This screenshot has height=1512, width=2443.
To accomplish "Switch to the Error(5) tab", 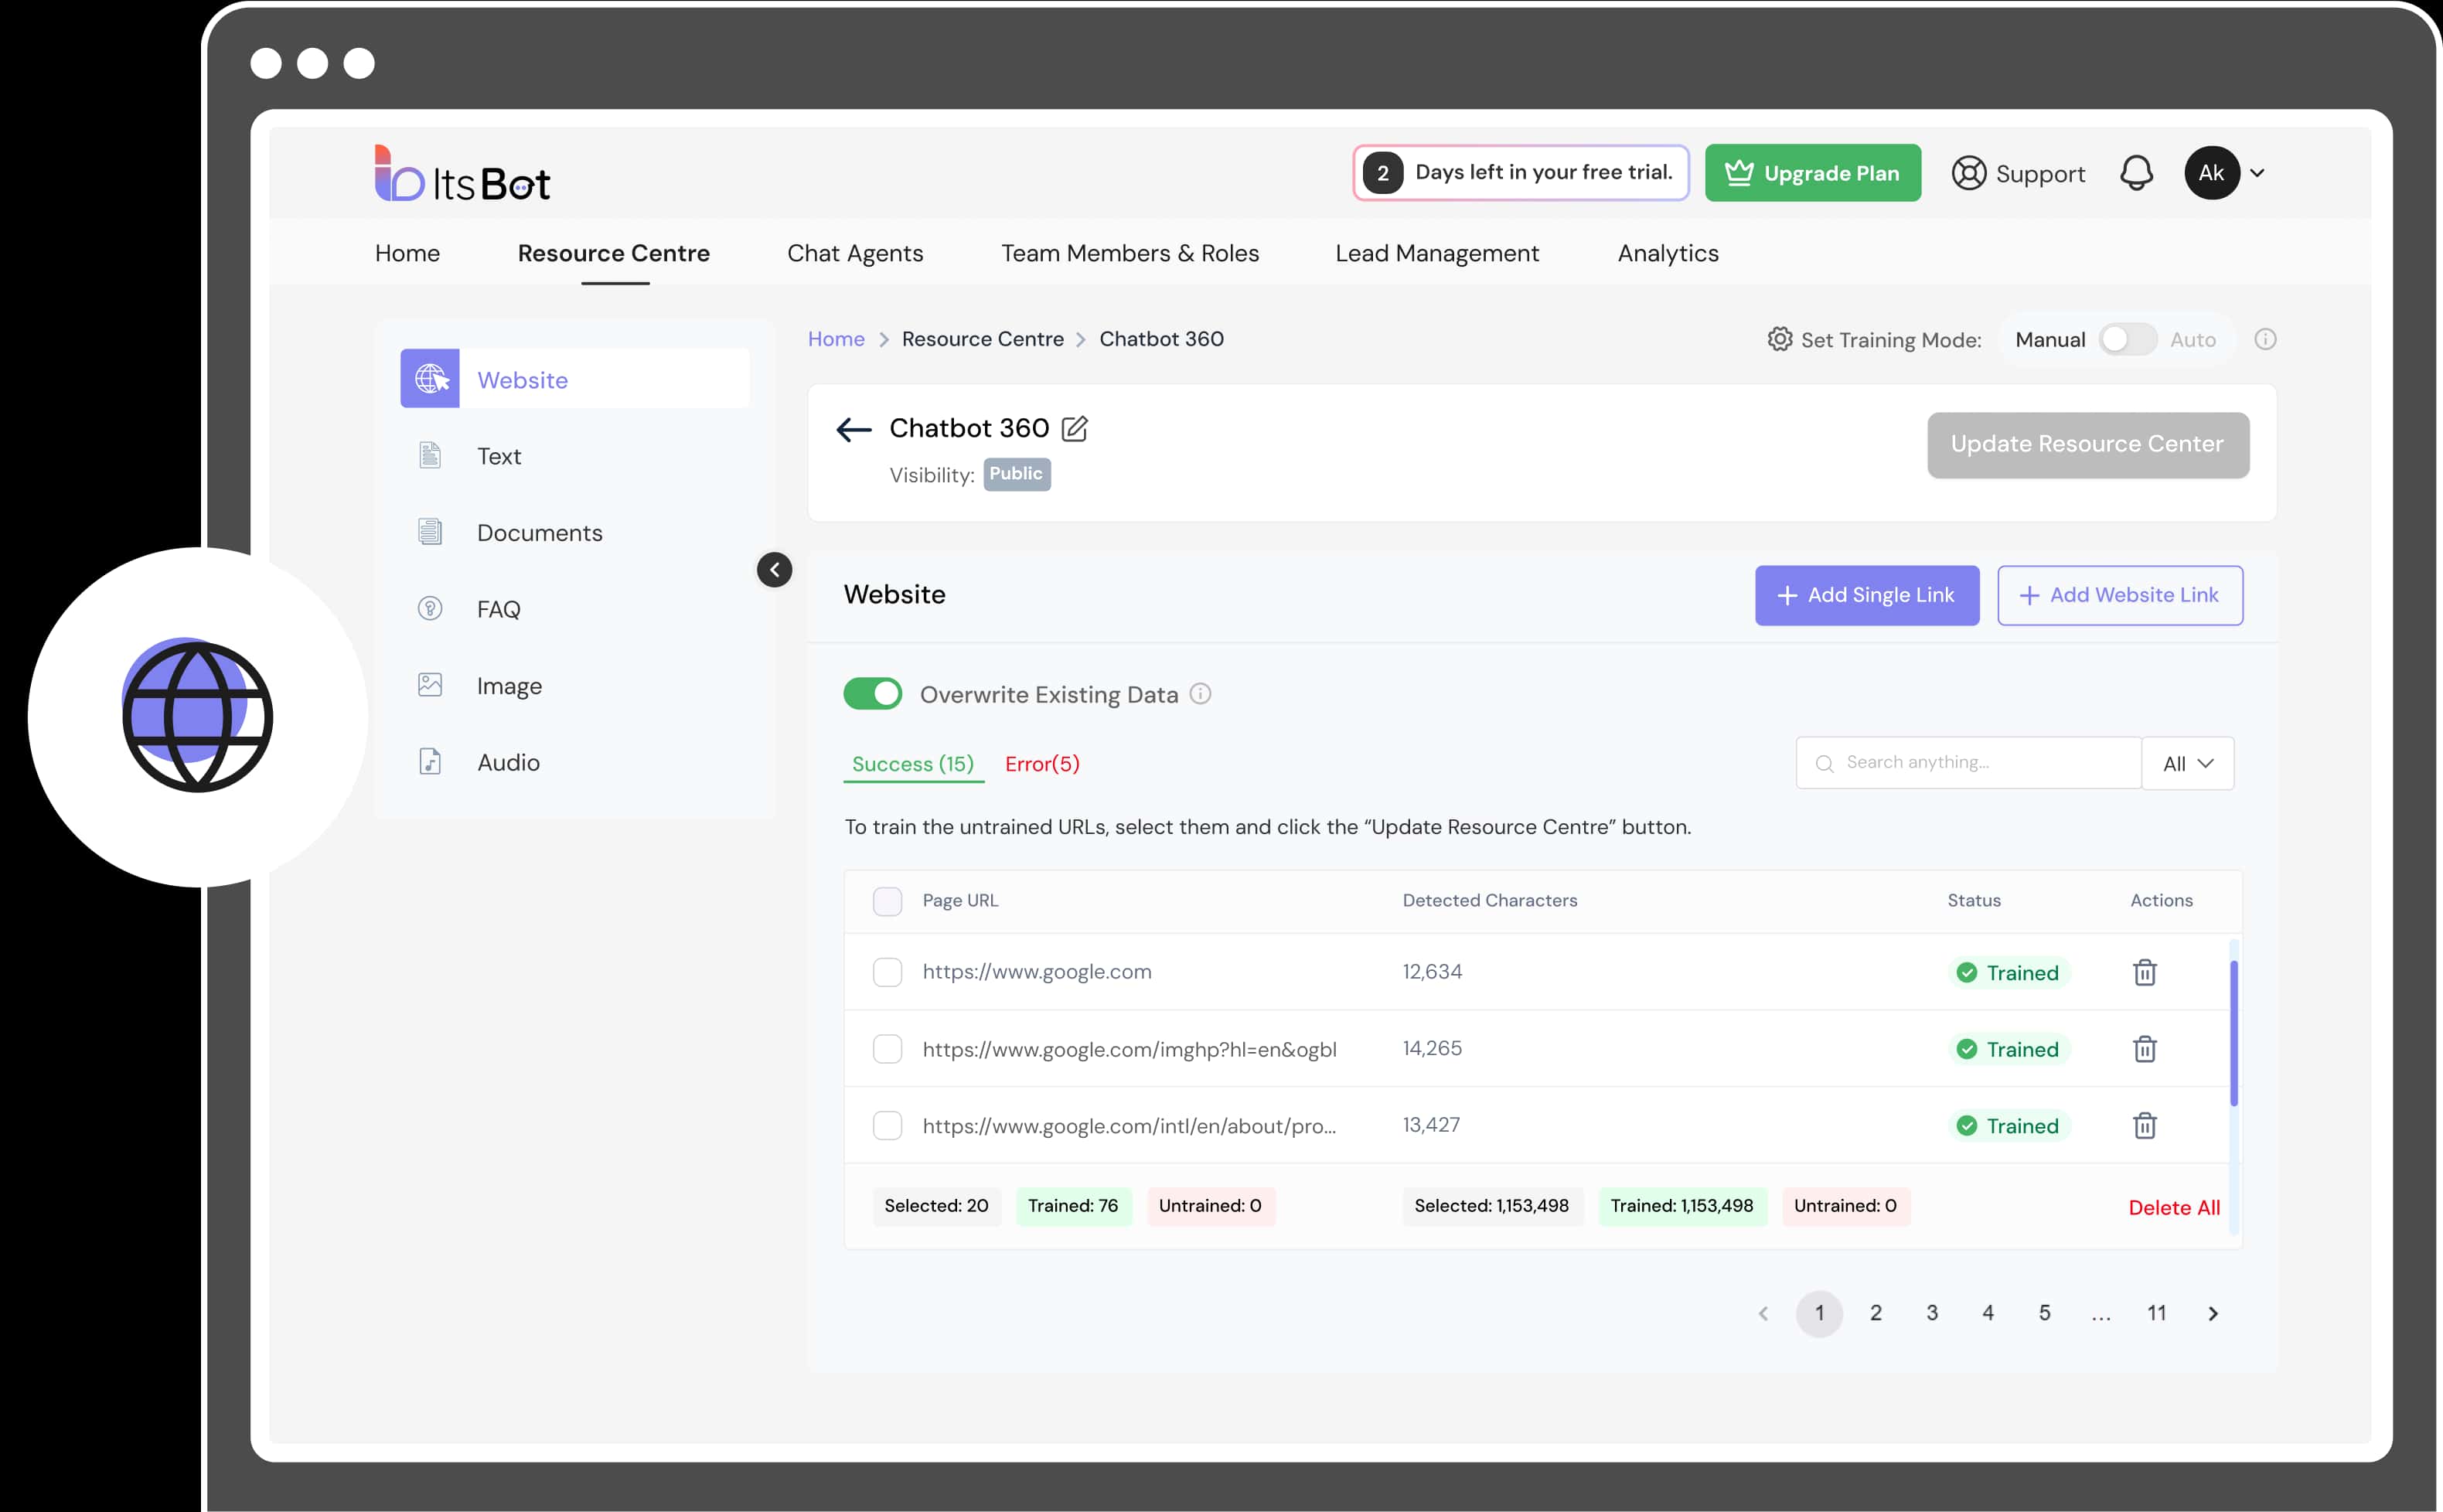I will click(1042, 764).
